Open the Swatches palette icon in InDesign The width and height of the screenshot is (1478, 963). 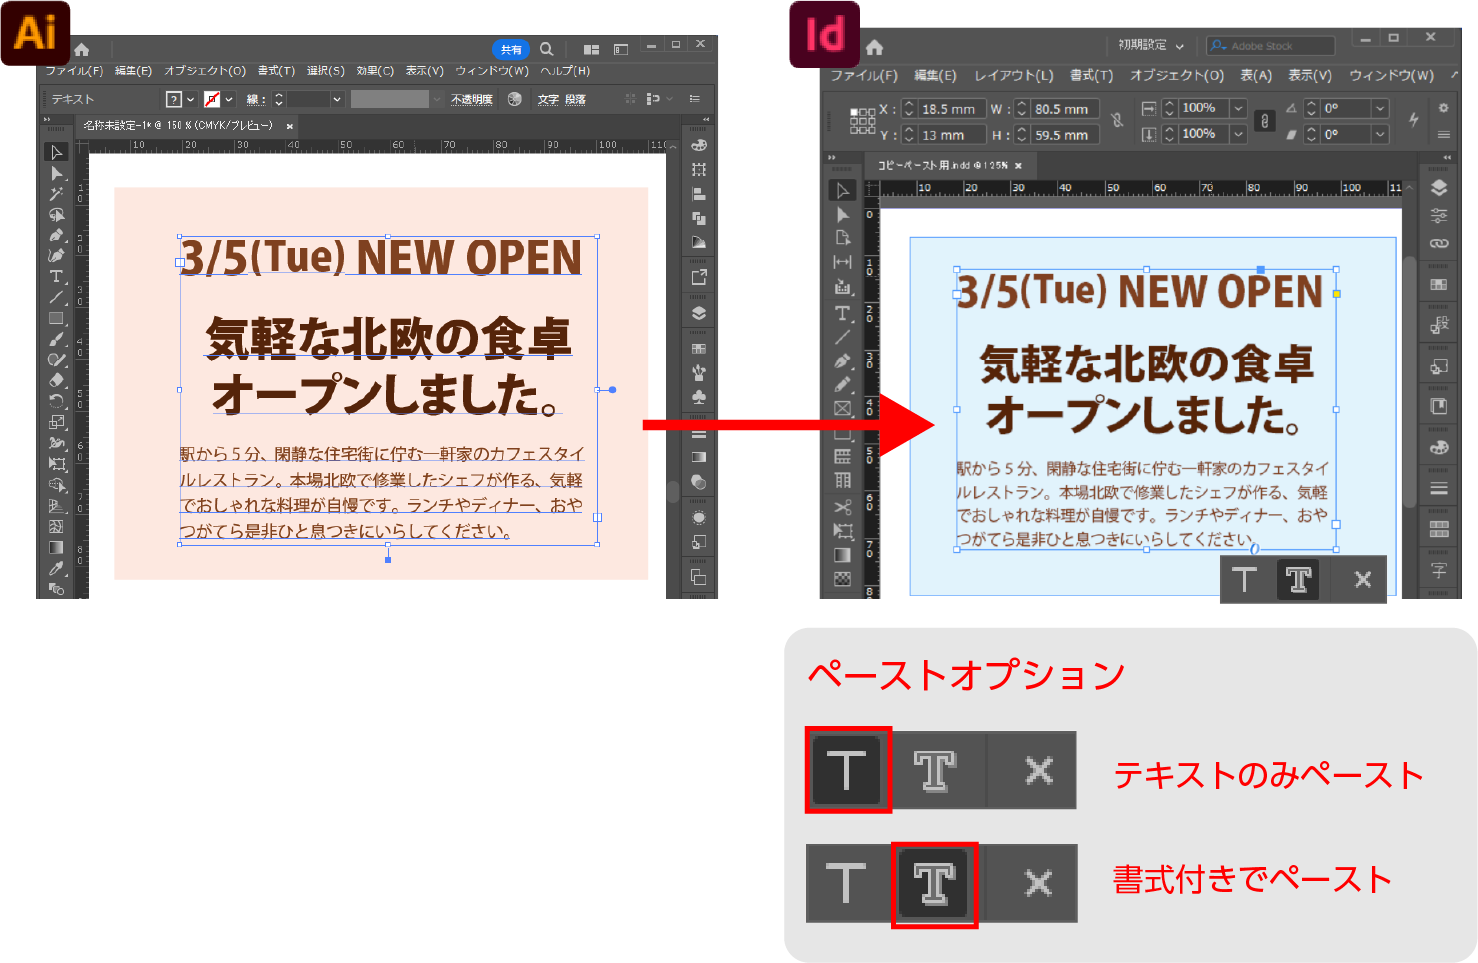[x=1441, y=448]
